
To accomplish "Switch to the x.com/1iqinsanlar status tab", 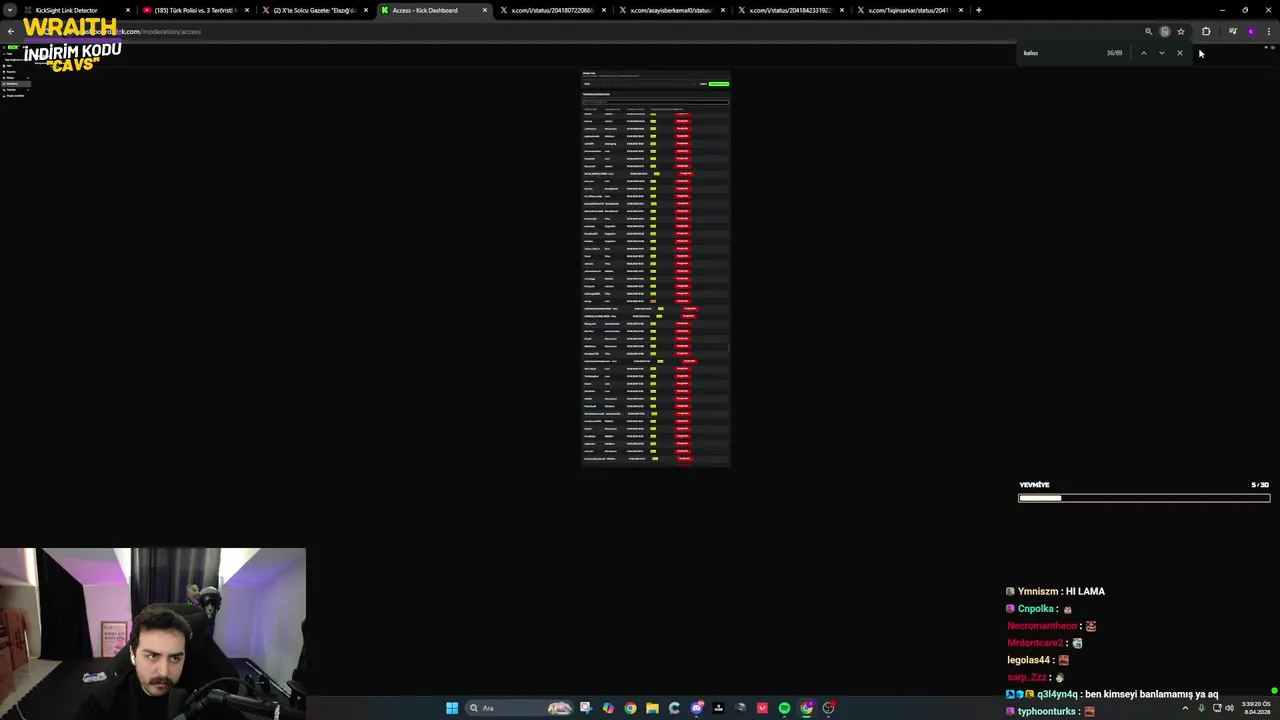I will (908, 10).
